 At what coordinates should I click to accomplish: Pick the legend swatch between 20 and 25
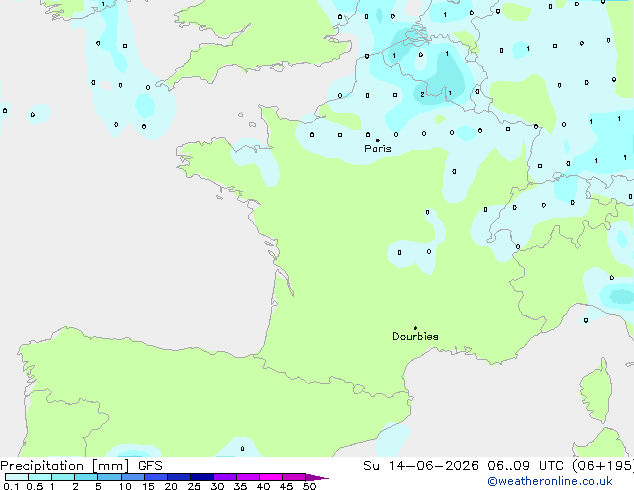(179, 477)
